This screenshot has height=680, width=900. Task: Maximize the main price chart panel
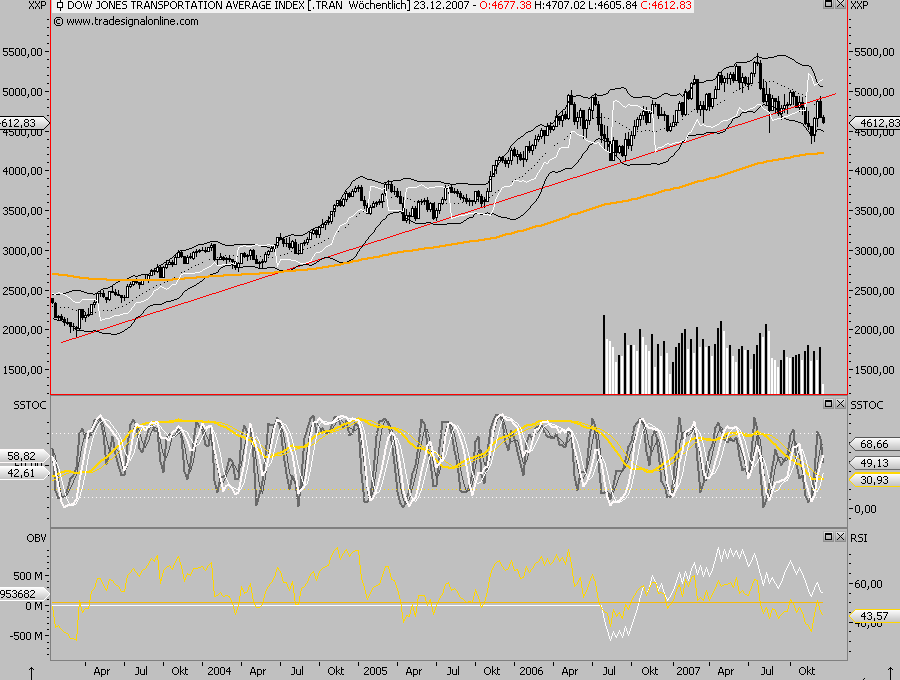click(x=828, y=5)
